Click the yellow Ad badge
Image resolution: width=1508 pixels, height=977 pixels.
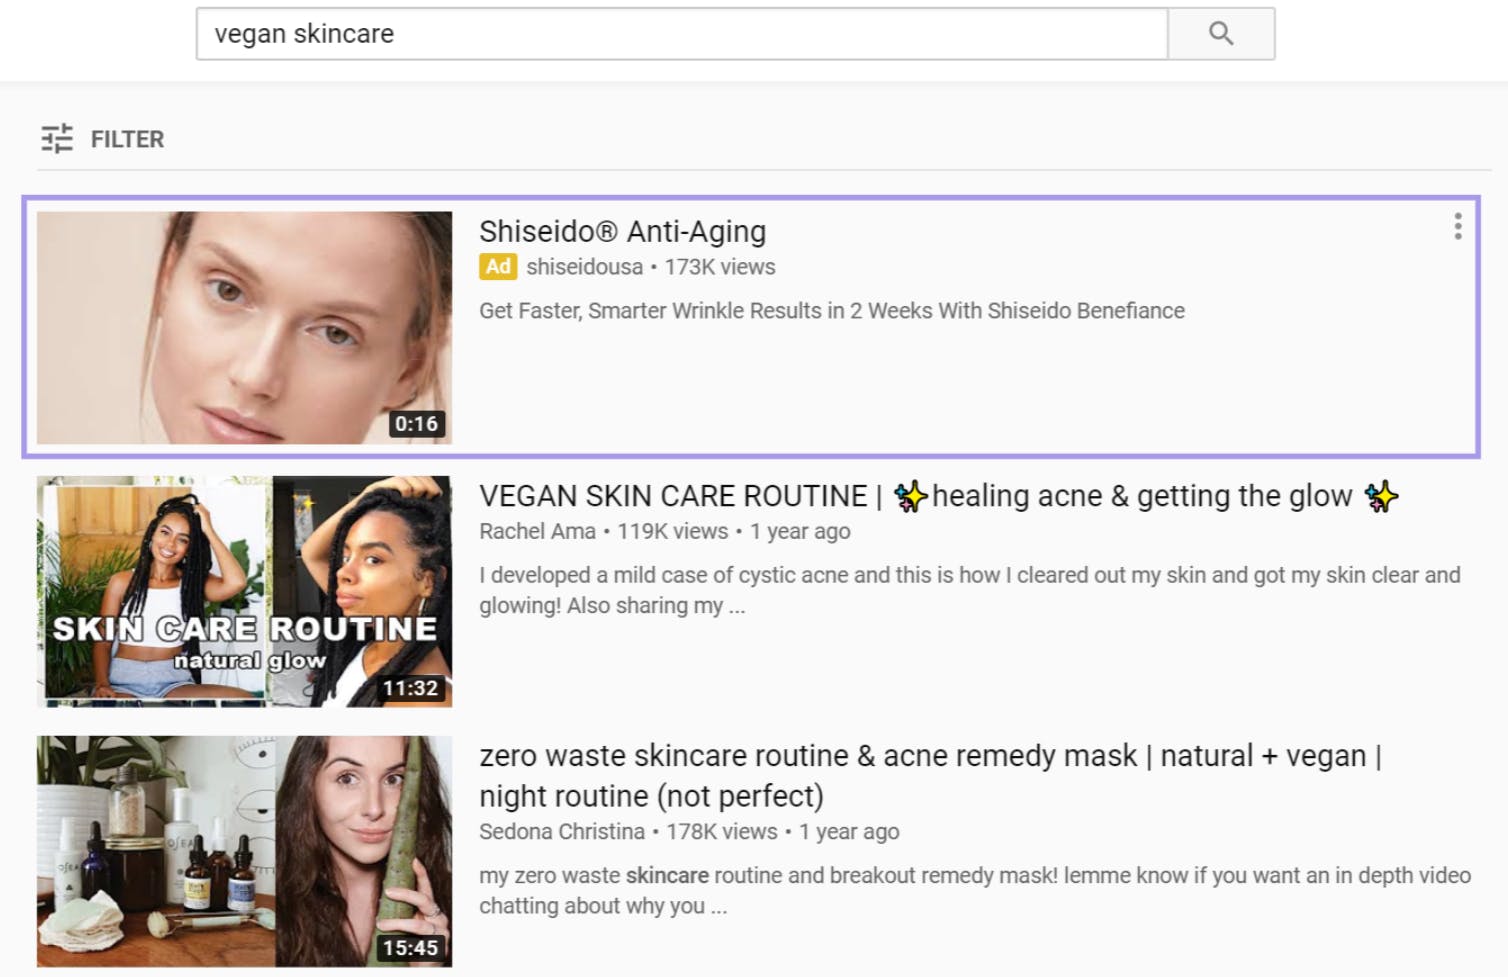tap(498, 267)
